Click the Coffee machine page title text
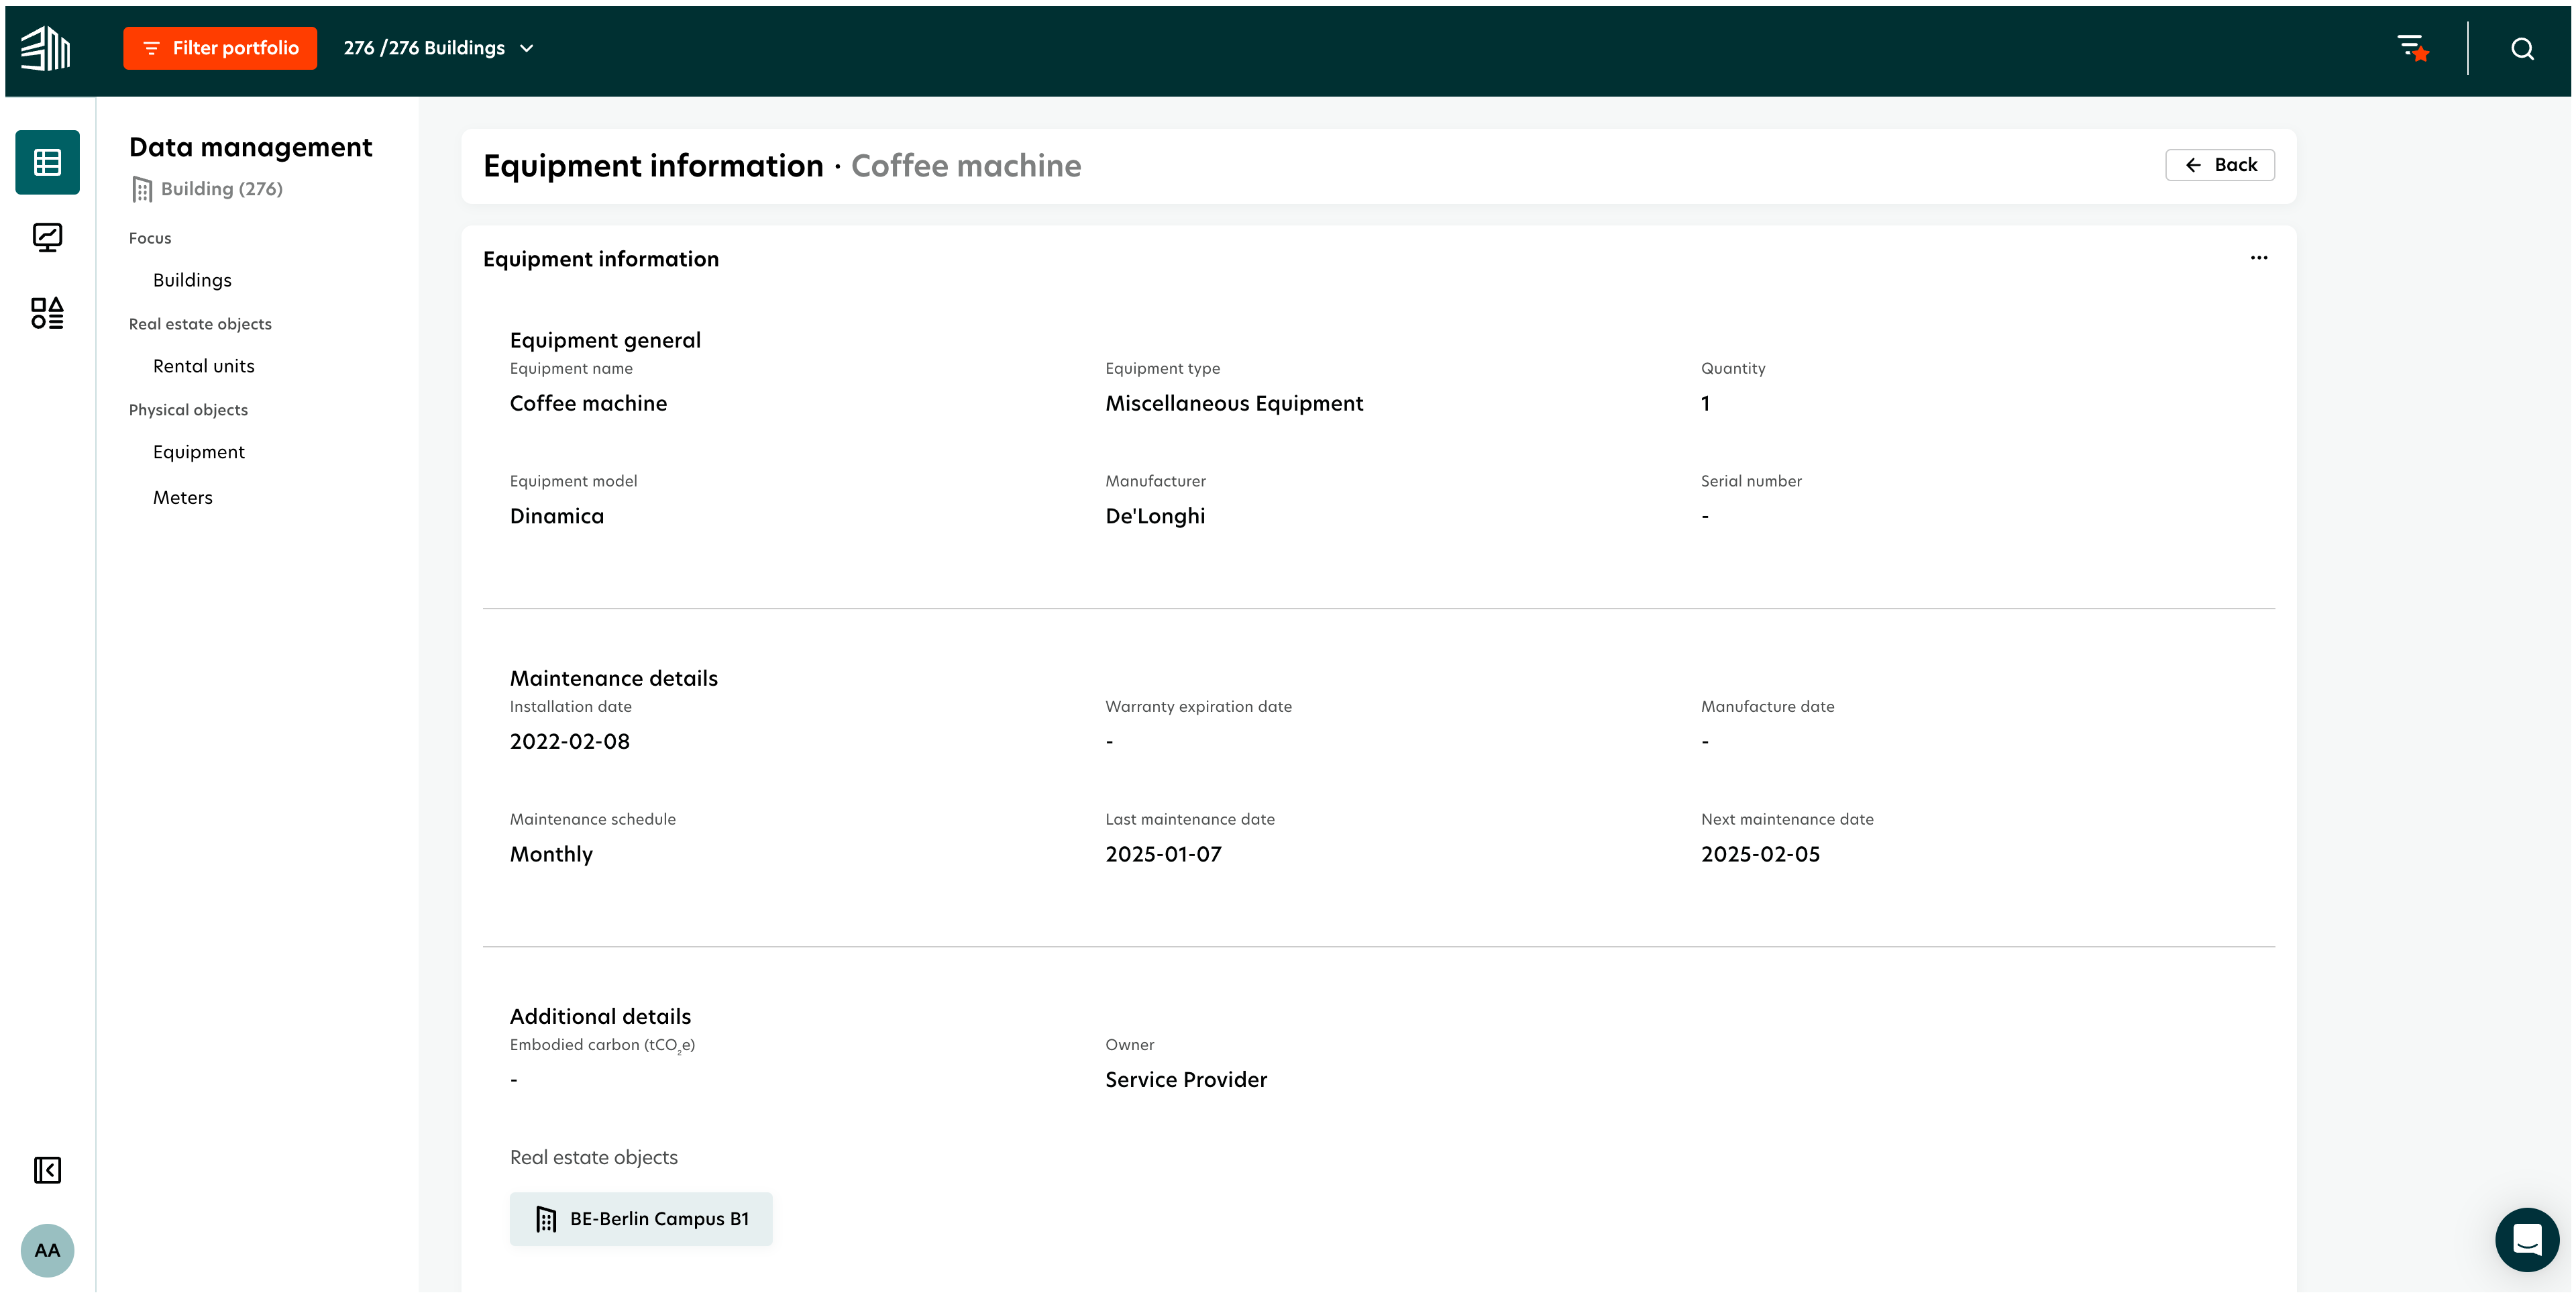The height and width of the screenshot is (1299, 2576). pos(966,166)
